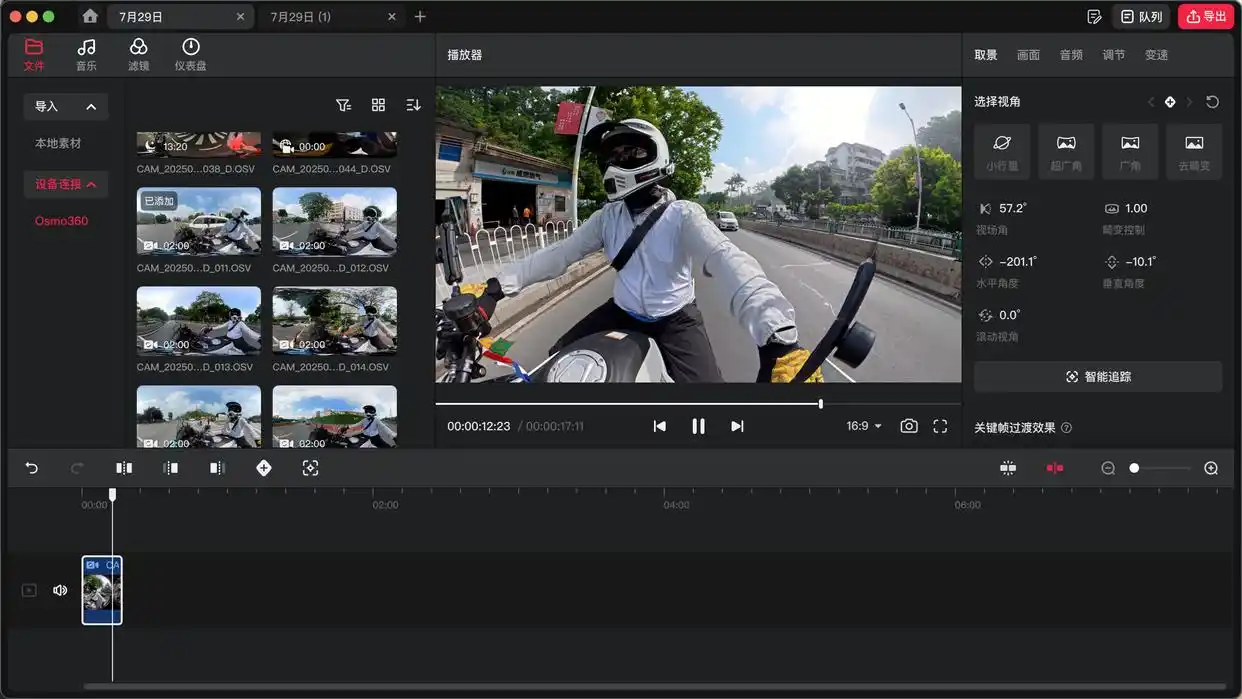Screen dimensions: 1242x699
Task: Enter fullscreen preview mode
Action: click(x=940, y=425)
